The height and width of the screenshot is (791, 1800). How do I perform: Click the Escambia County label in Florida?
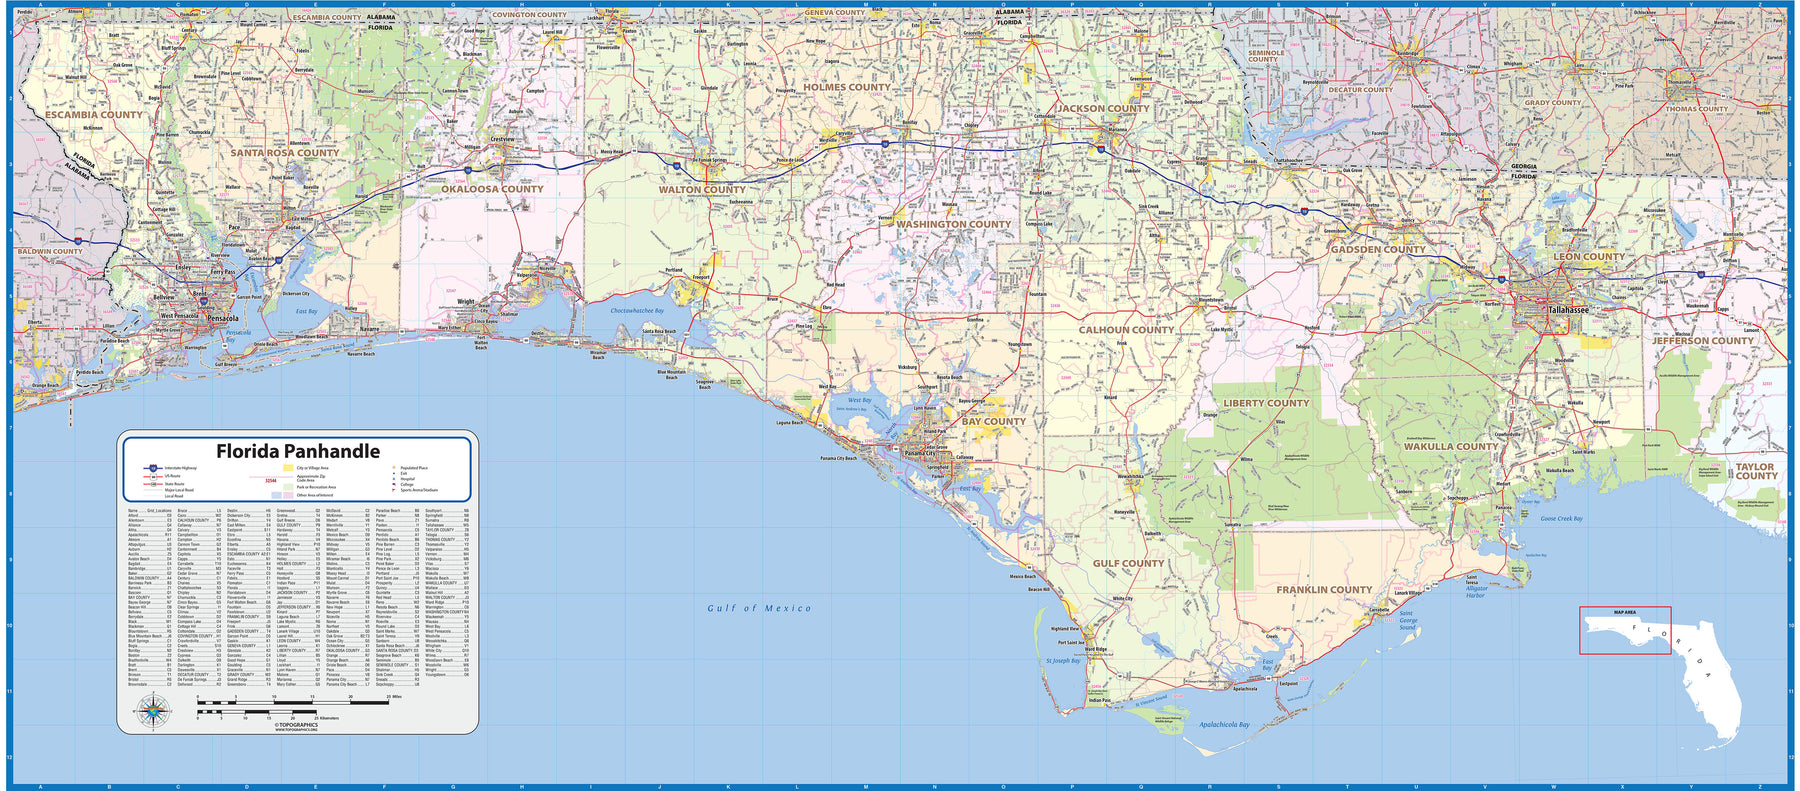(93, 115)
